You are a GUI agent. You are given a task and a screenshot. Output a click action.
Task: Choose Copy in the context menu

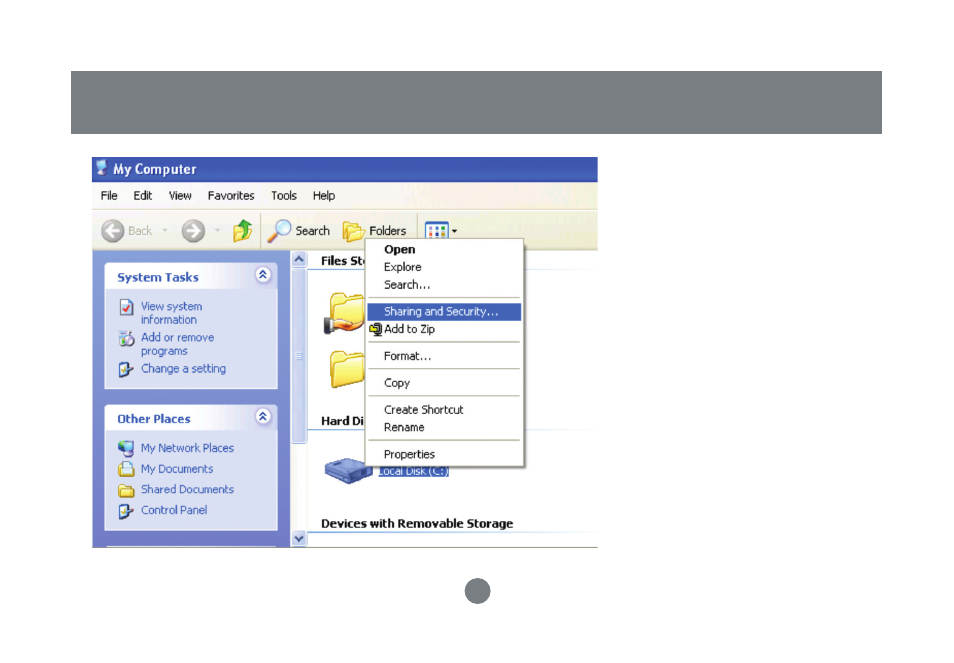click(x=444, y=383)
